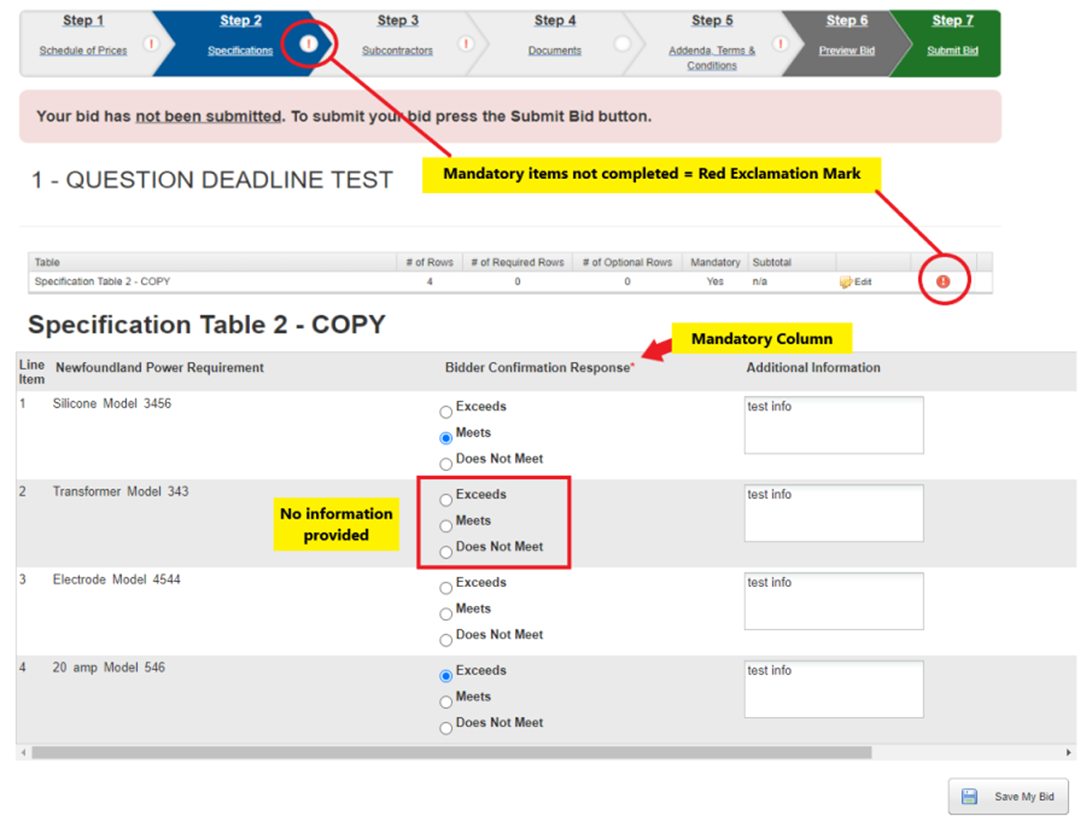Open Step 6 tab
Screen dimensions: 1092x827
pos(847,21)
